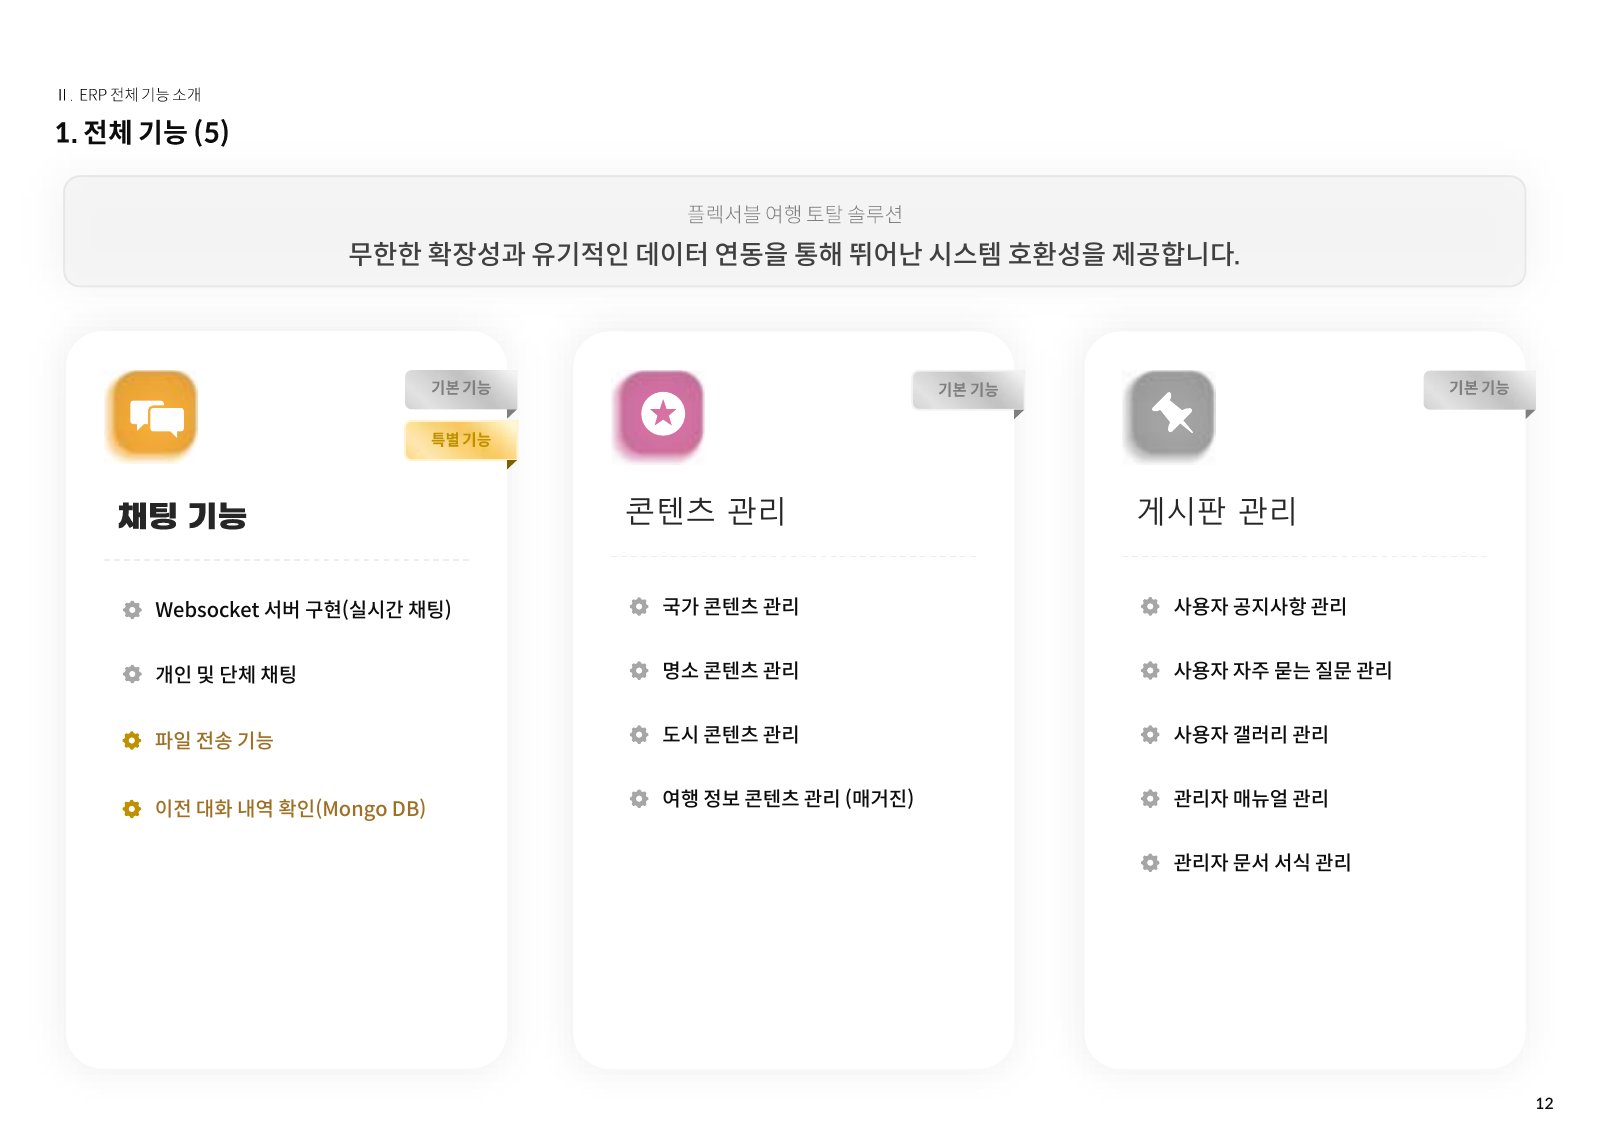Click gear icon beside 사용자 자주 묻는 질문 관리
Screen dimensions: 1600x1132
[x=1150, y=670]
